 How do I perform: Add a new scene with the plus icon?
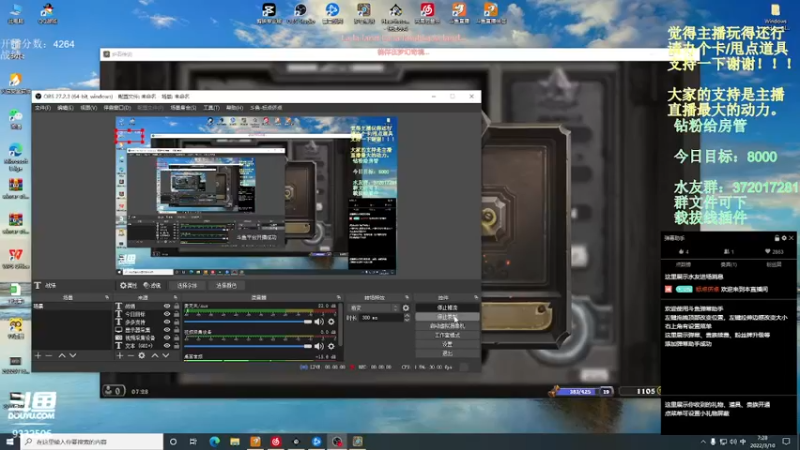(x=38, y=355)
